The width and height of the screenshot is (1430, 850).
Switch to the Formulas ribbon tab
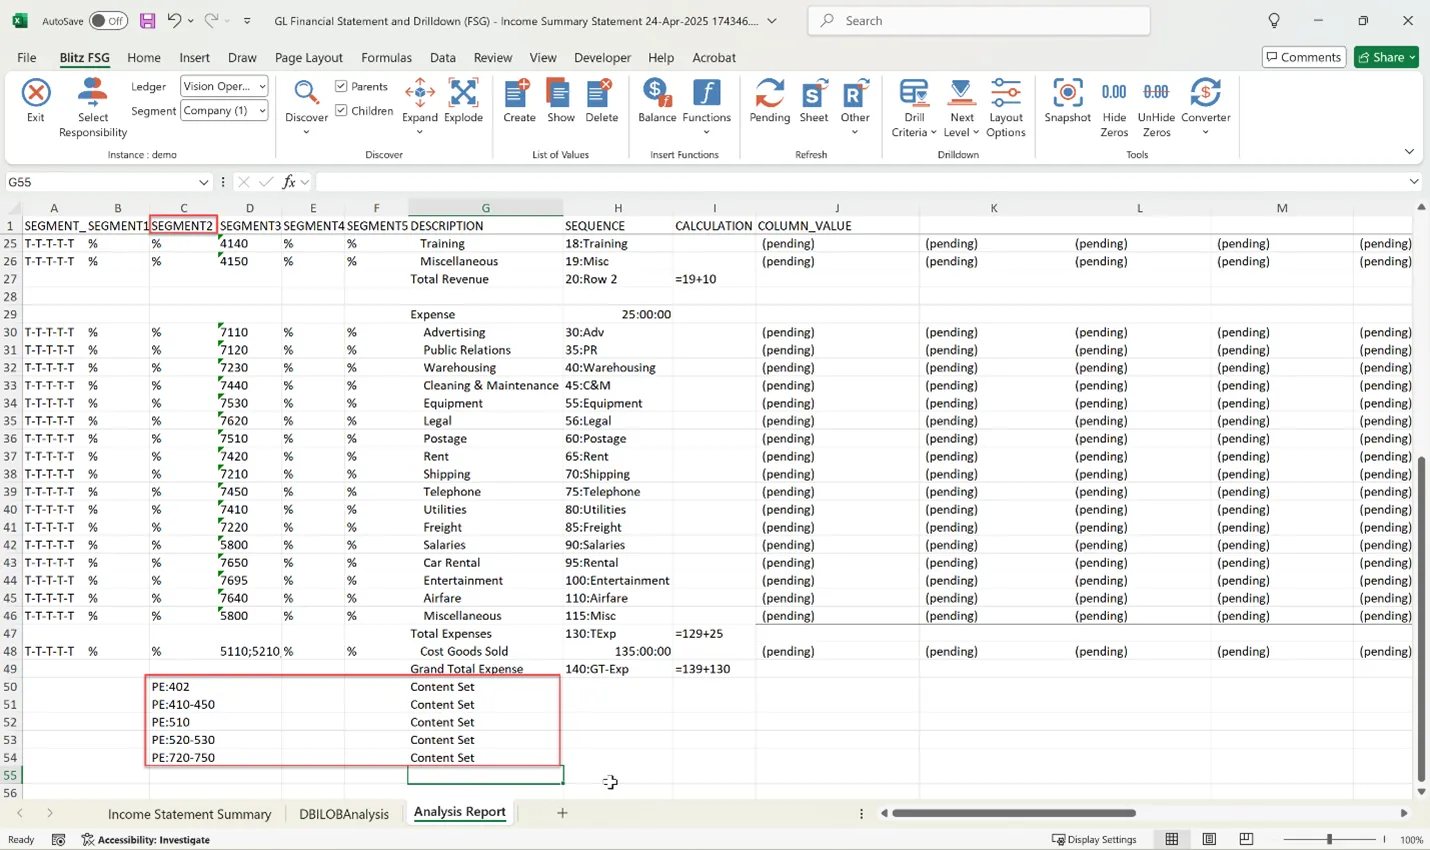coord(386,58)
